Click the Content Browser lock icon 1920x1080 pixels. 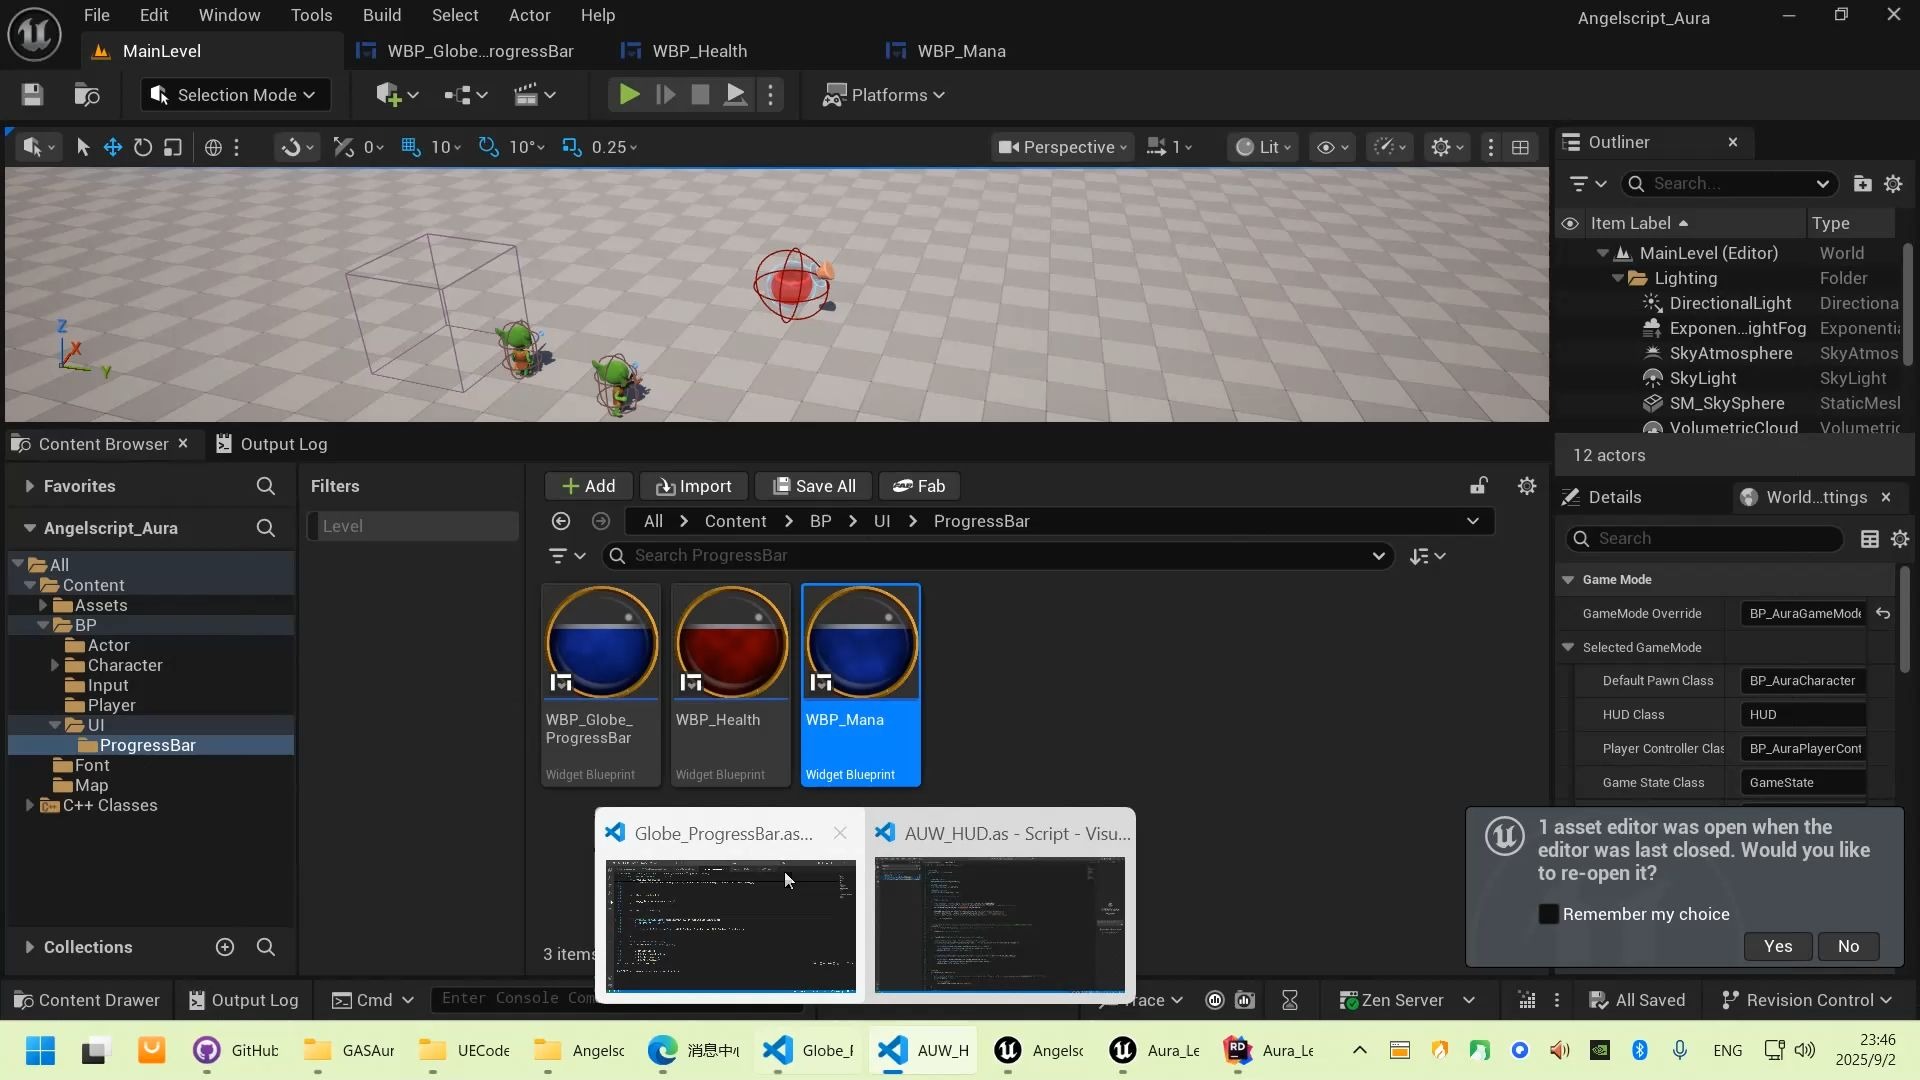pos(1478,486)
